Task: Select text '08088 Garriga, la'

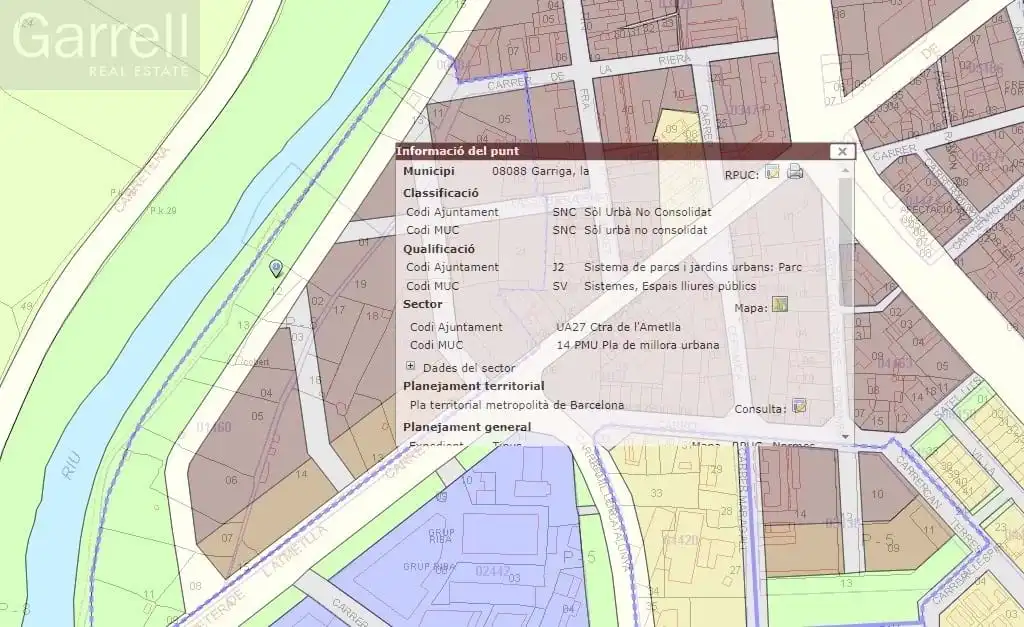Action: [x=540, y=171]
